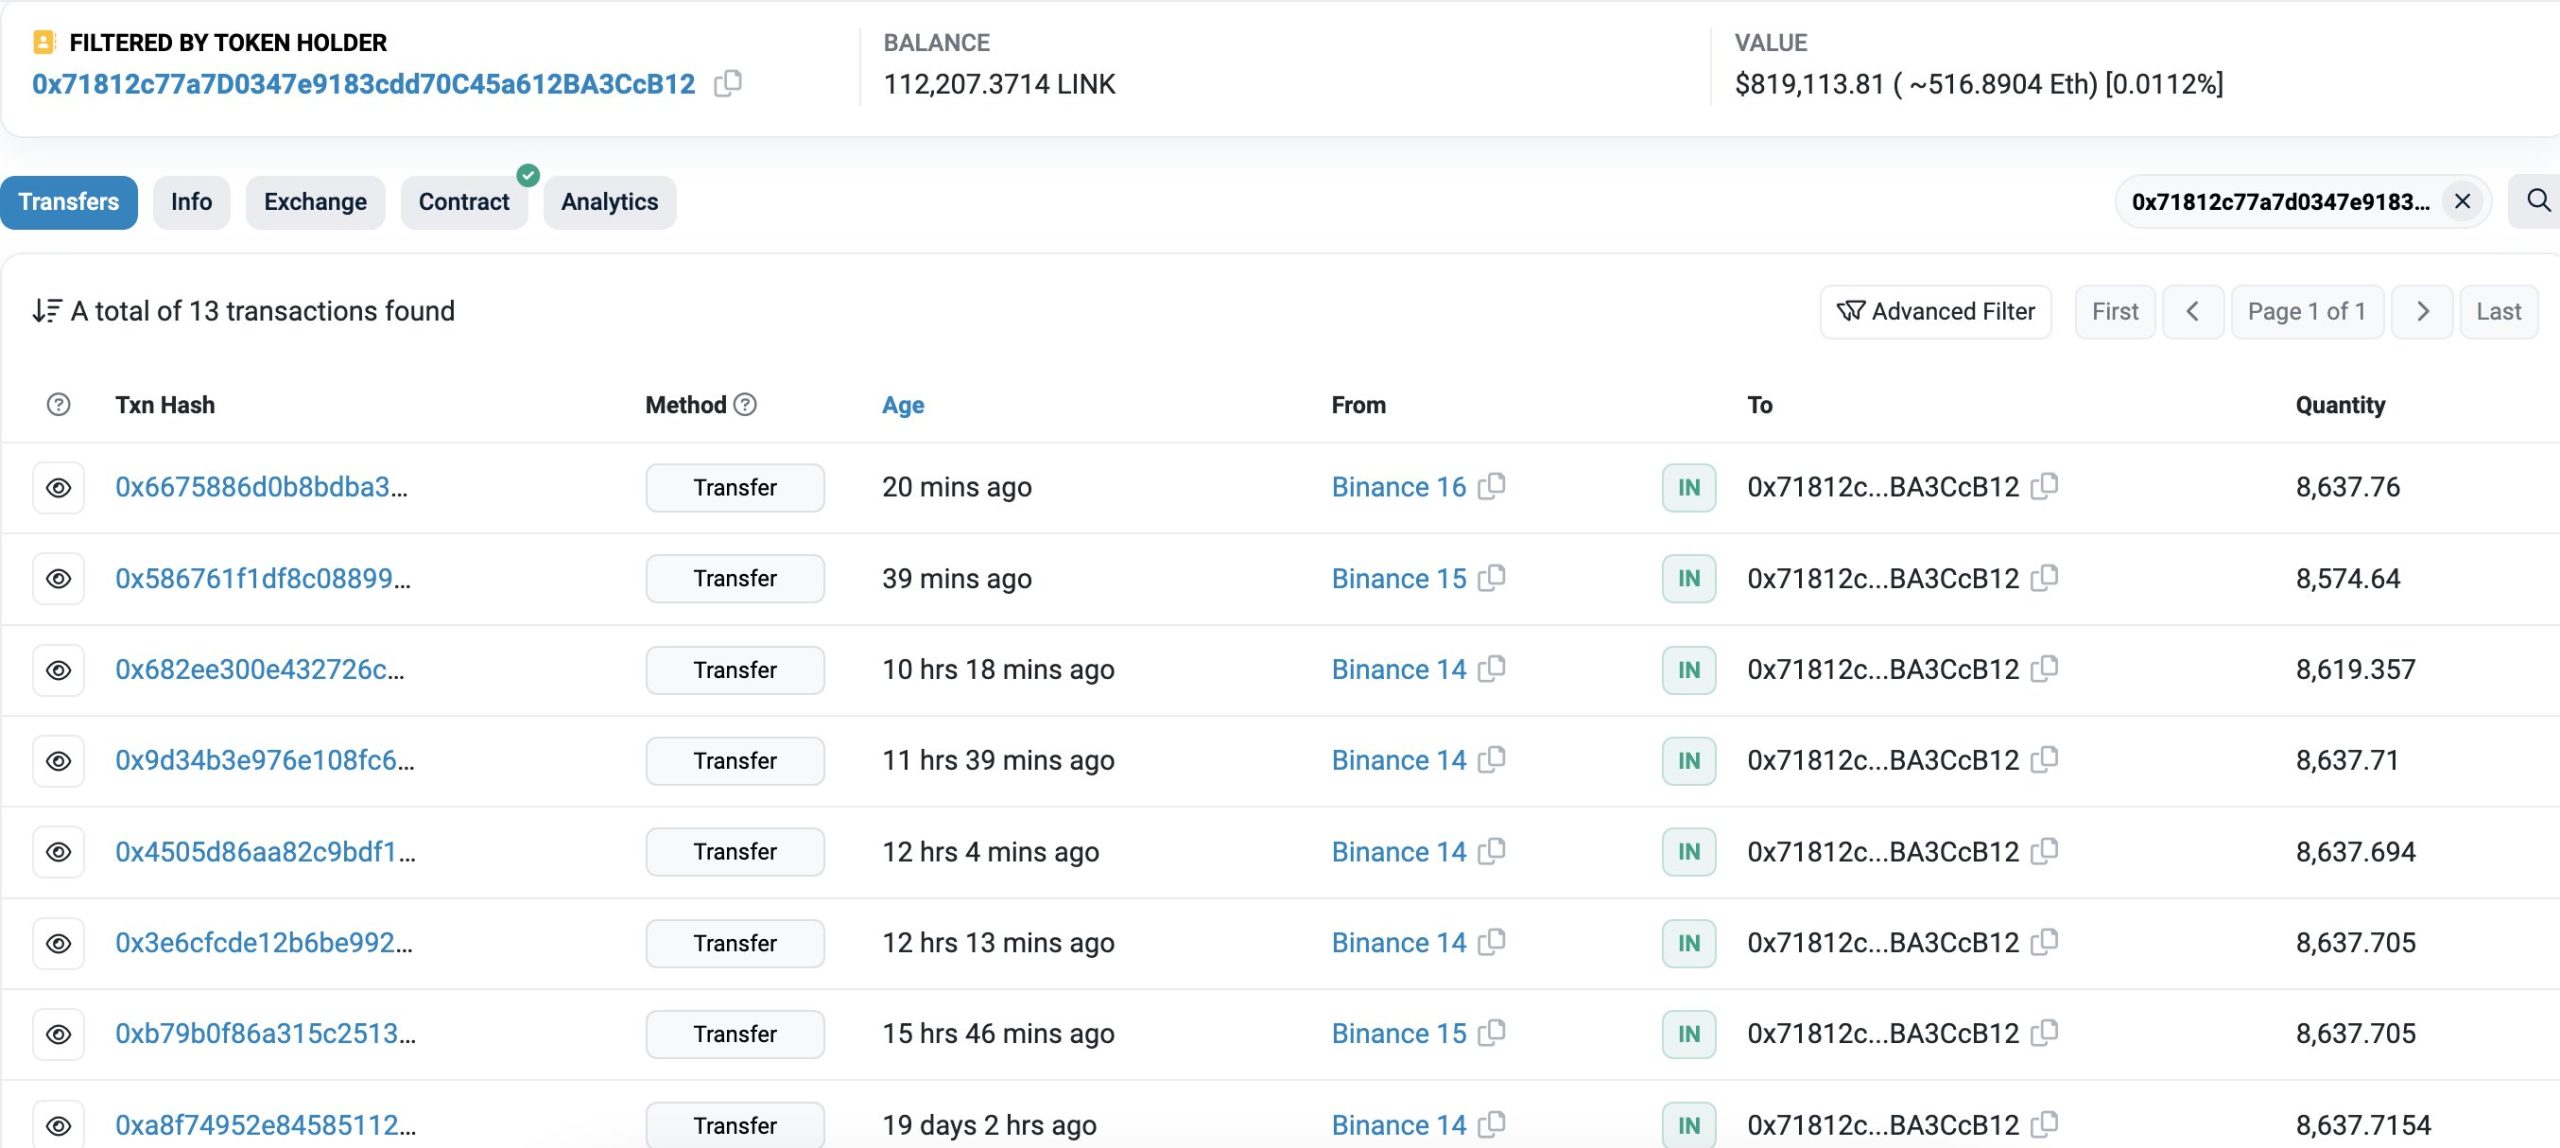Click help icon beside Txn Hash header
Screen dimensions: 2560x1148
(x=59, y=404)
